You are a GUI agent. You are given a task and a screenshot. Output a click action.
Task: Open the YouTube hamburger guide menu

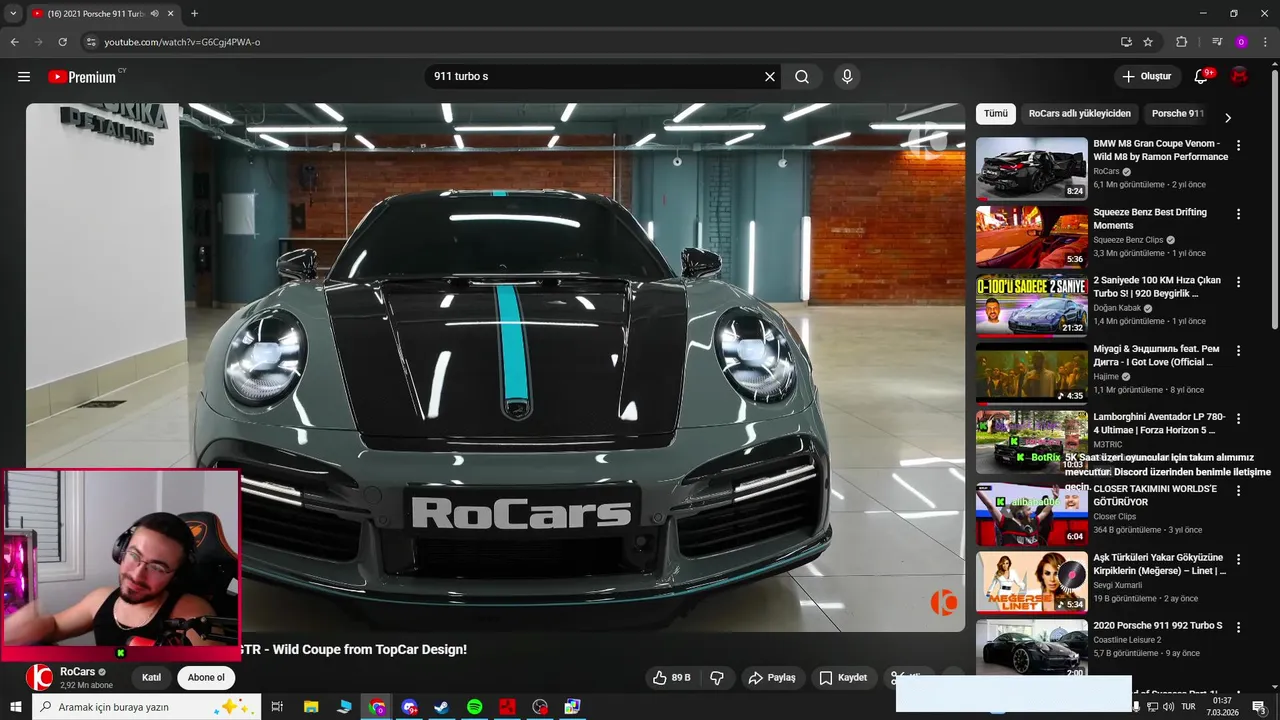click(x=24, y=77)
